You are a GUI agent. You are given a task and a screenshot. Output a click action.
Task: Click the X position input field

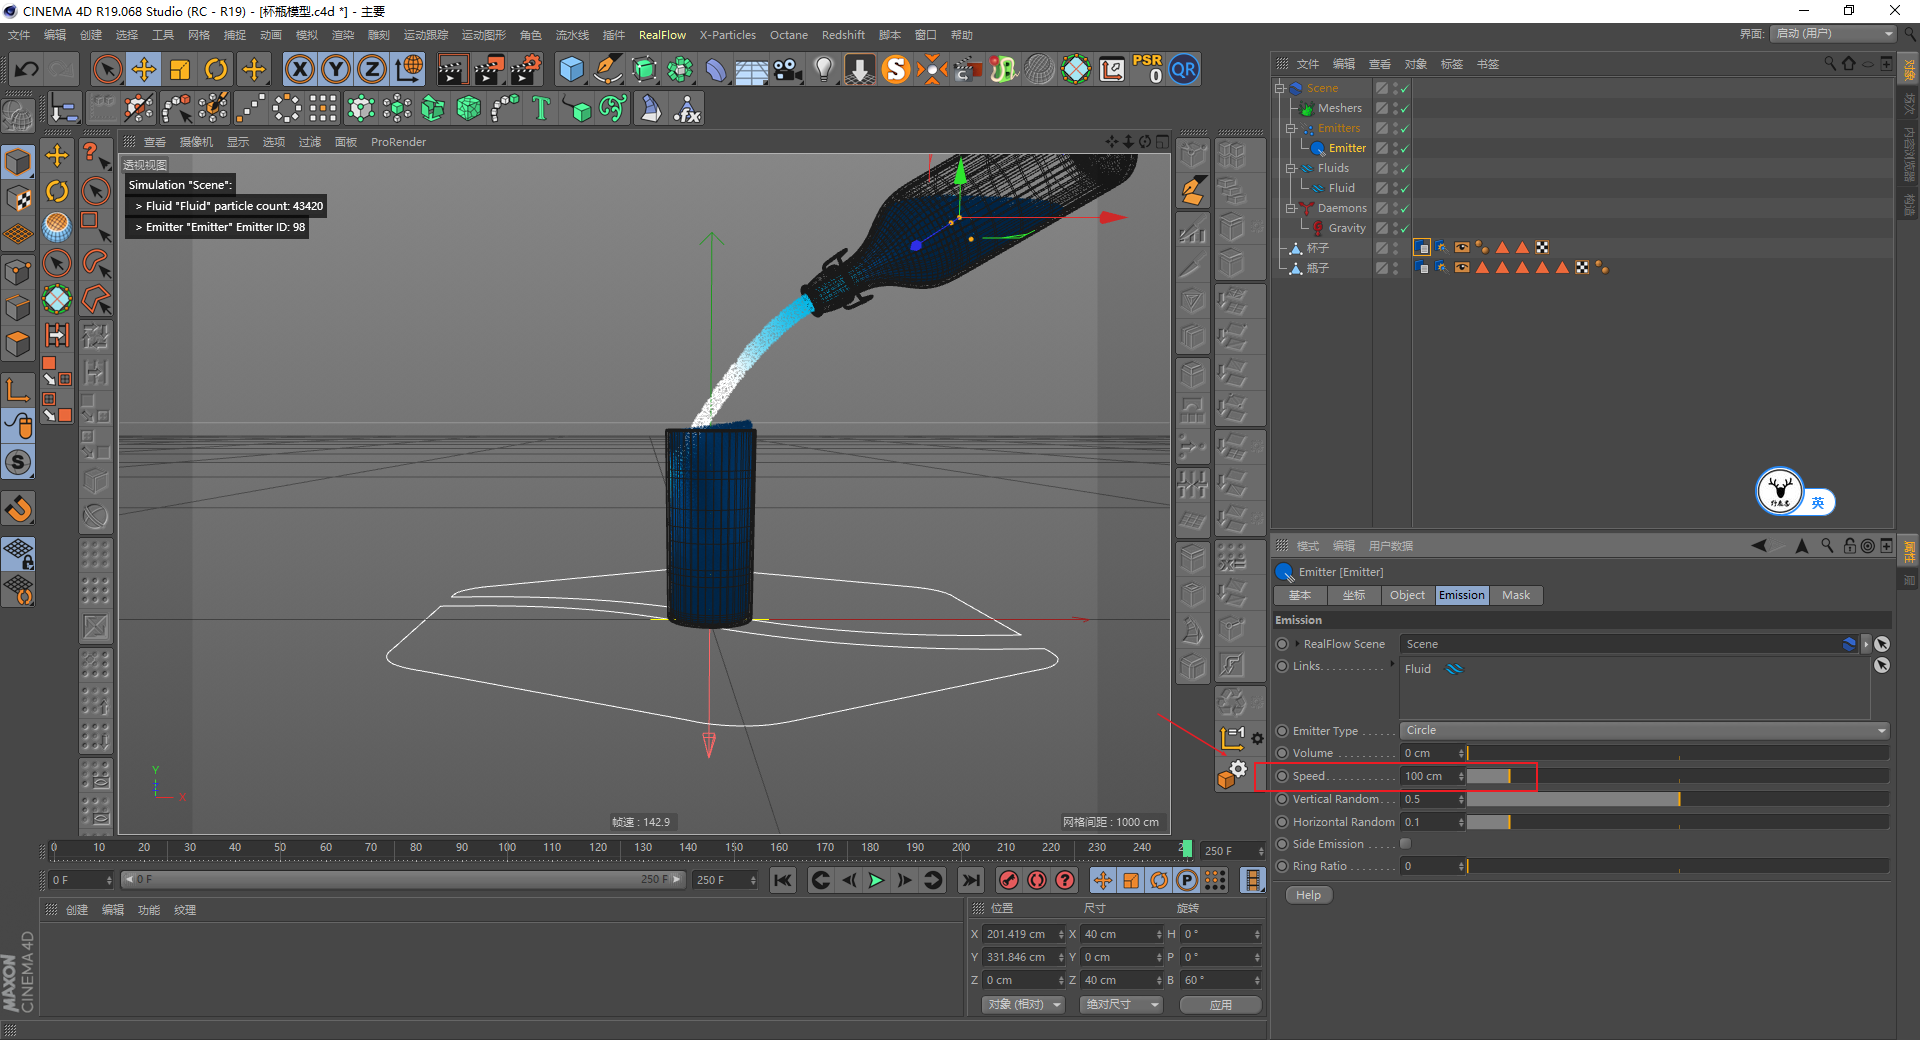coord(1018,934)
